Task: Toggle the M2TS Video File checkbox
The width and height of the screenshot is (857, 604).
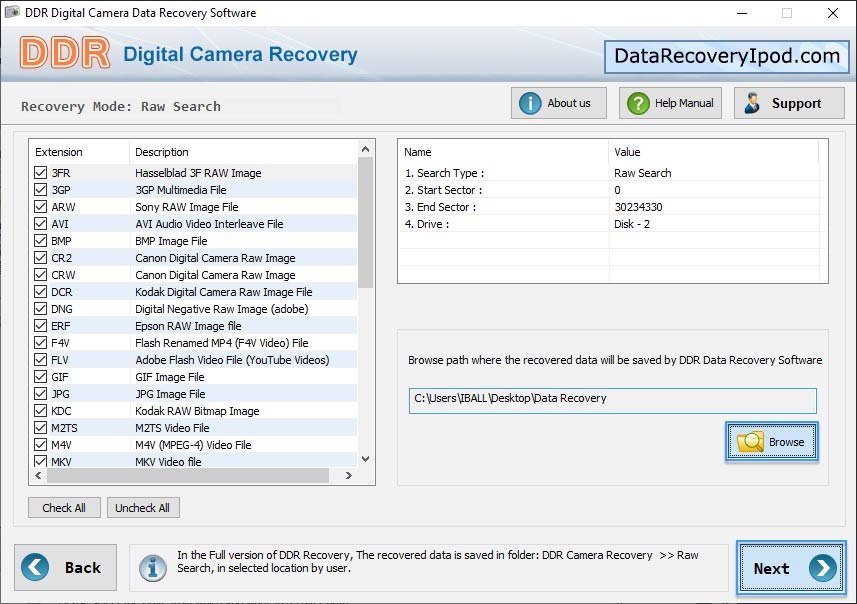Action: point(40,427)
